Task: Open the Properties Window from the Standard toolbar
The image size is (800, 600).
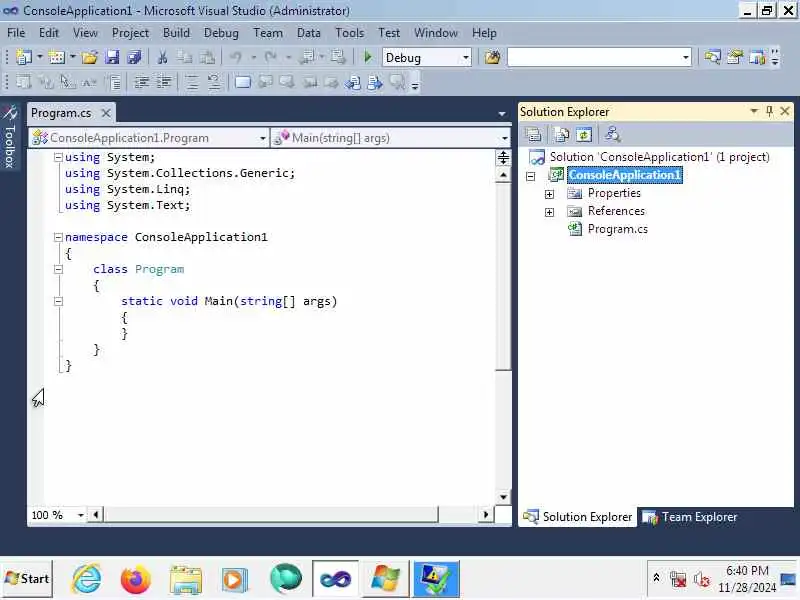Action: pyautogui.click(x=735, y=57)
